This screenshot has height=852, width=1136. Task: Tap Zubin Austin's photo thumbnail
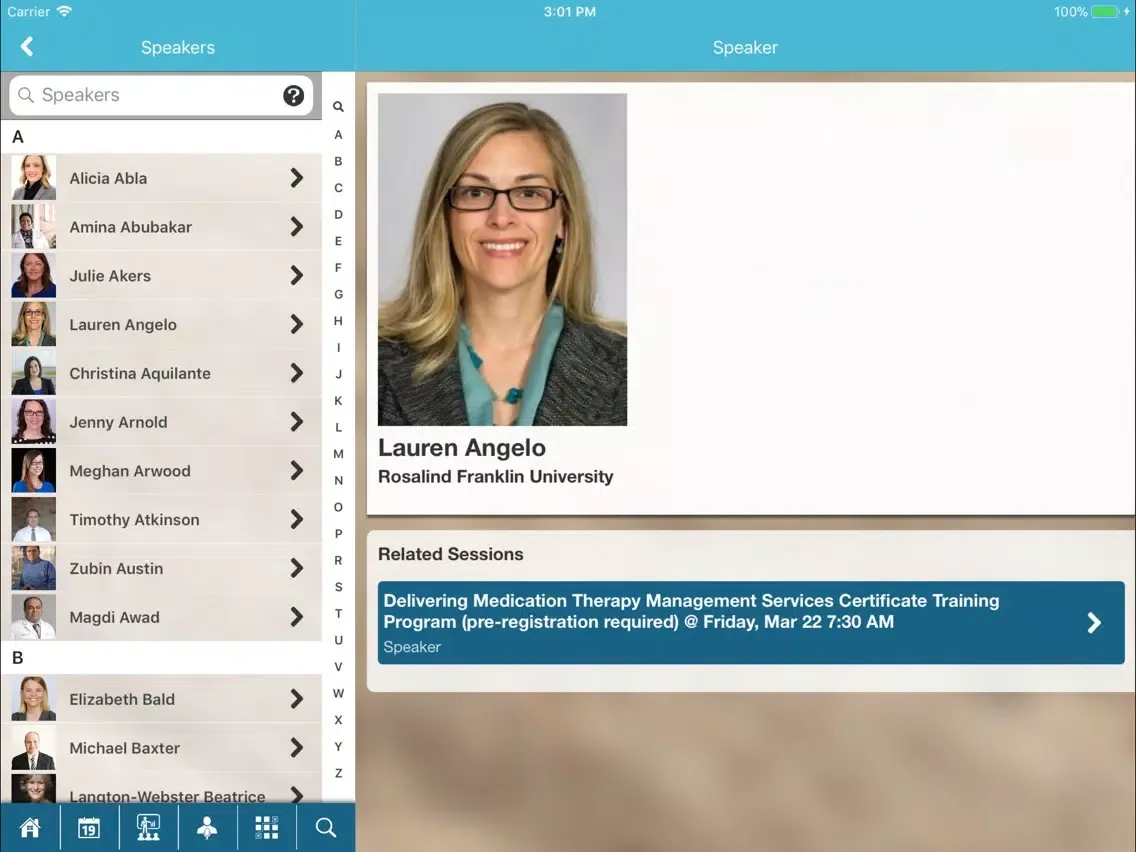33,568
